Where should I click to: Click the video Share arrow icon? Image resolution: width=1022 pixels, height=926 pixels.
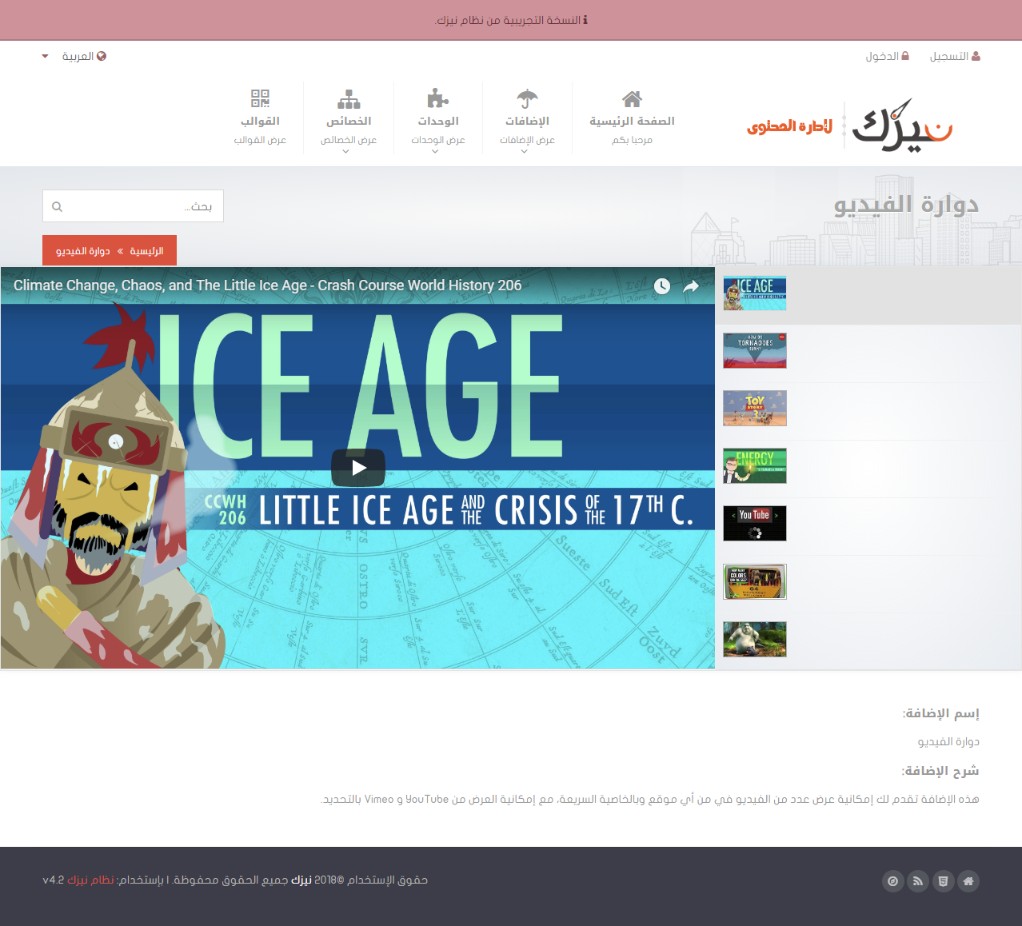[691, 286]
